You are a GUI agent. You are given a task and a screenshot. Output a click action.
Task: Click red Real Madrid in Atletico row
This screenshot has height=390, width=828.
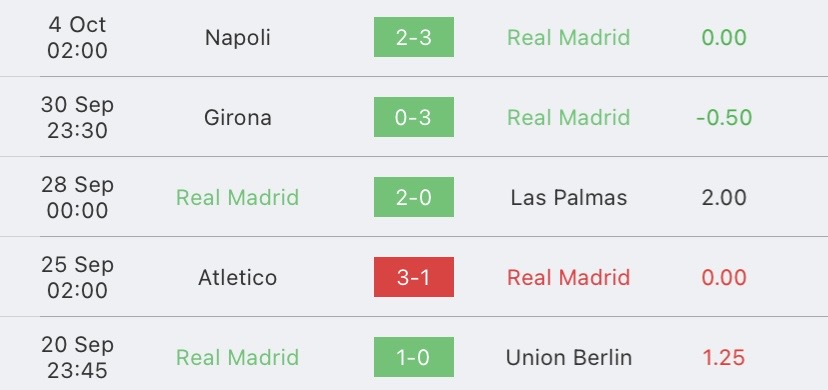point(569,278)
